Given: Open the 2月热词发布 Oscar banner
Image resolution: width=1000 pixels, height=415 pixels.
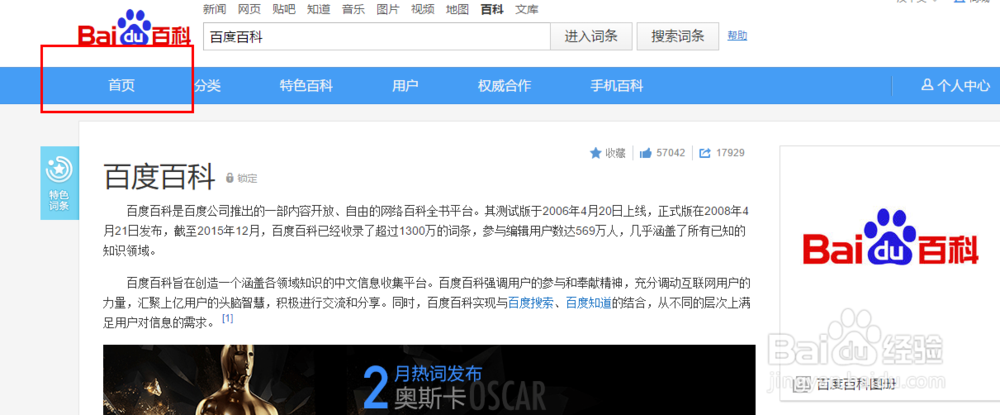Looking at the screenshot, I should (429, 380).
